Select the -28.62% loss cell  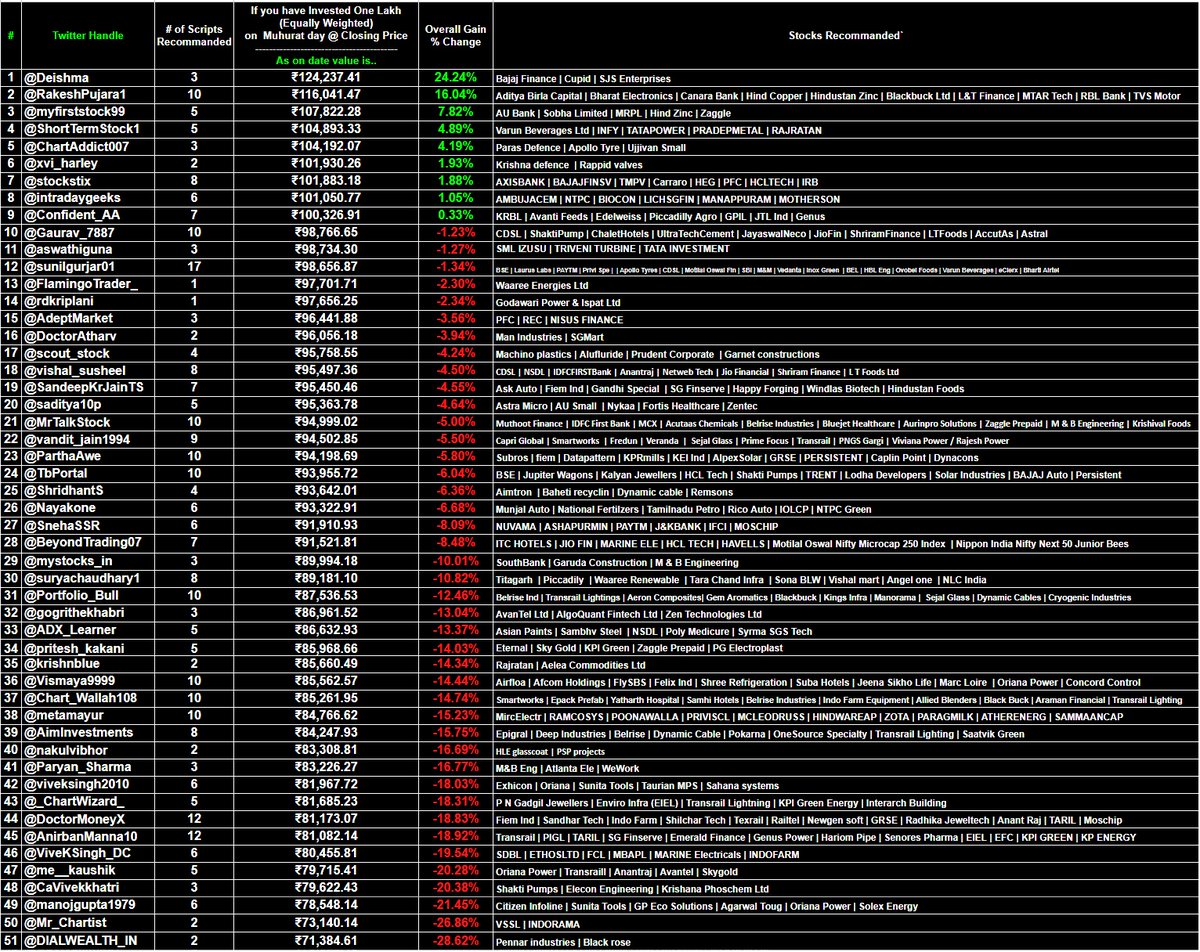455,939
